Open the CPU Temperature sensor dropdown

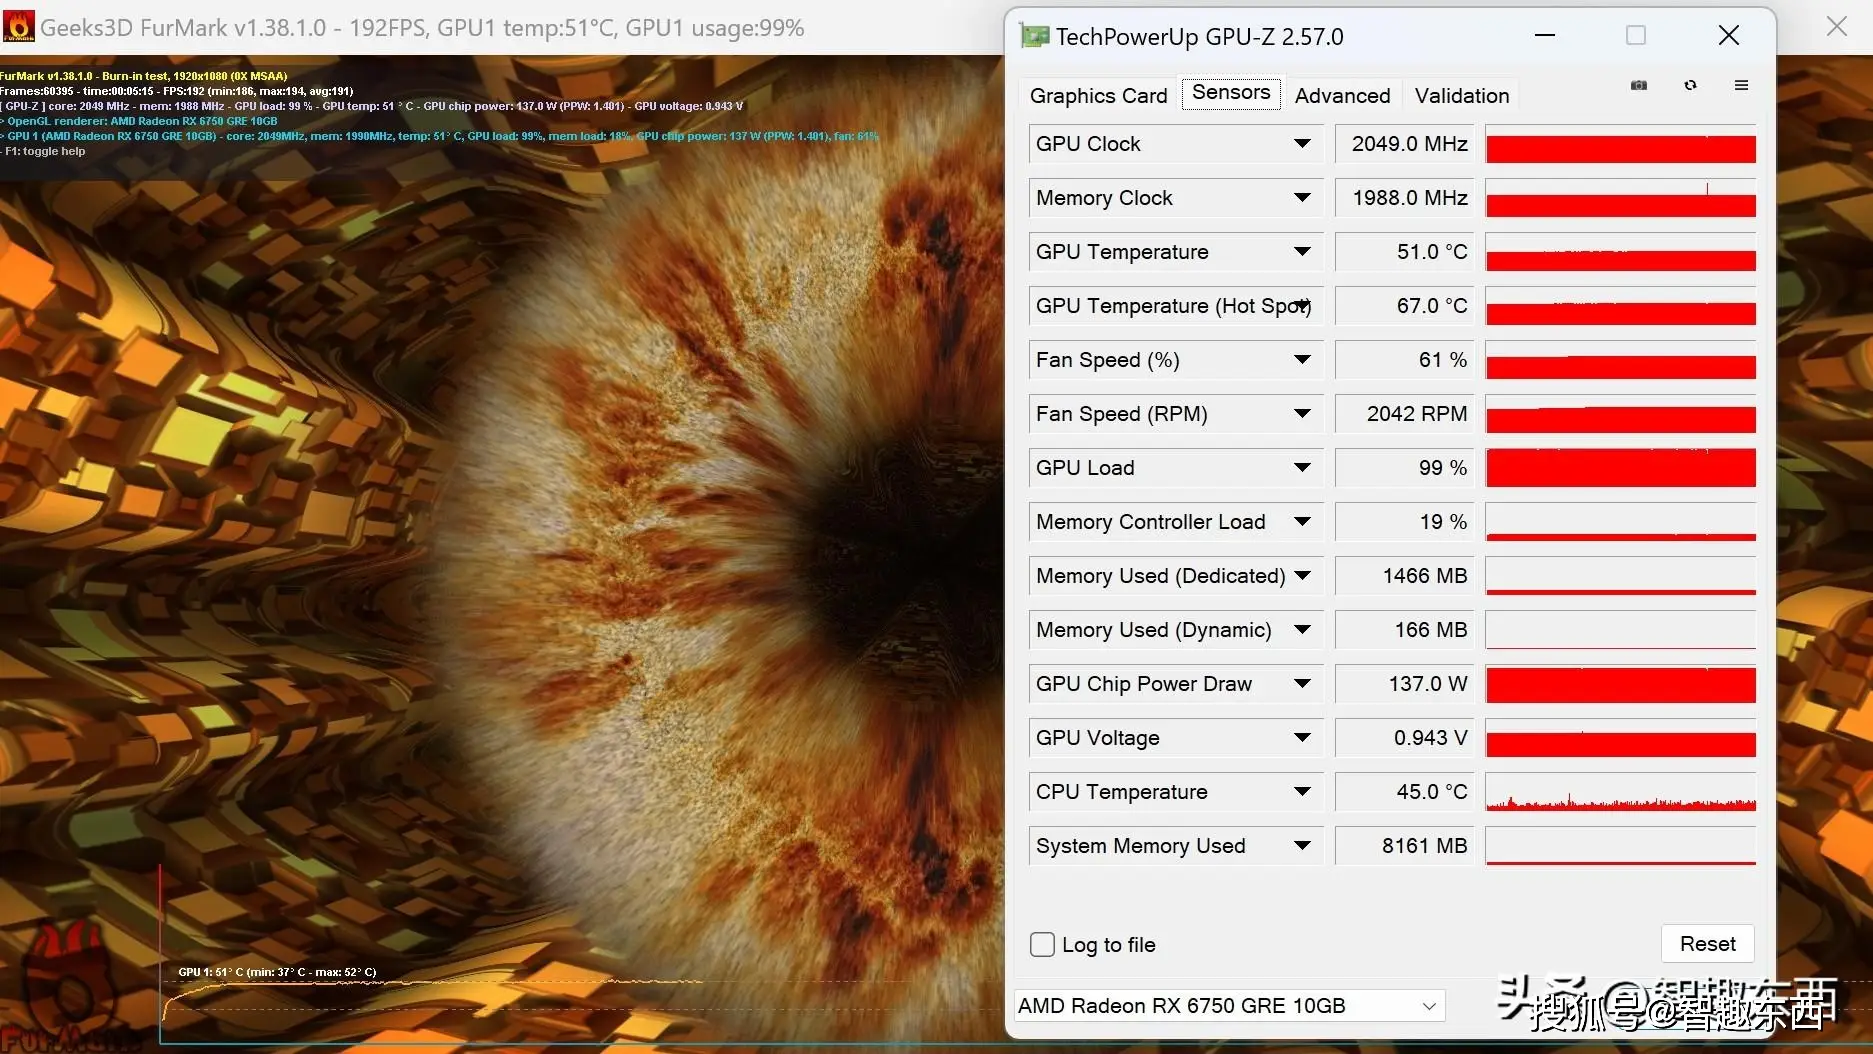(x=1302, y=792)
